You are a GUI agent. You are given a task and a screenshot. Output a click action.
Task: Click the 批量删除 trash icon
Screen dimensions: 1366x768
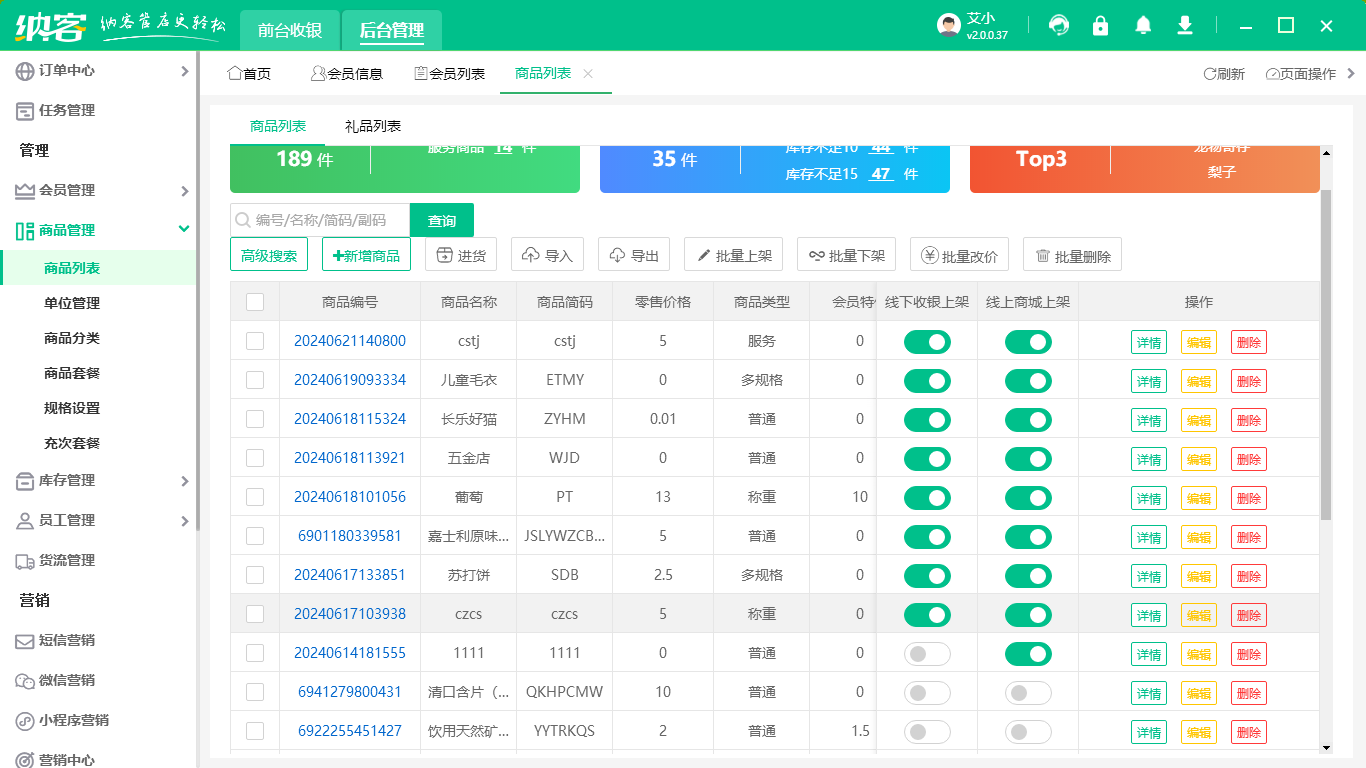(1043, 256)
